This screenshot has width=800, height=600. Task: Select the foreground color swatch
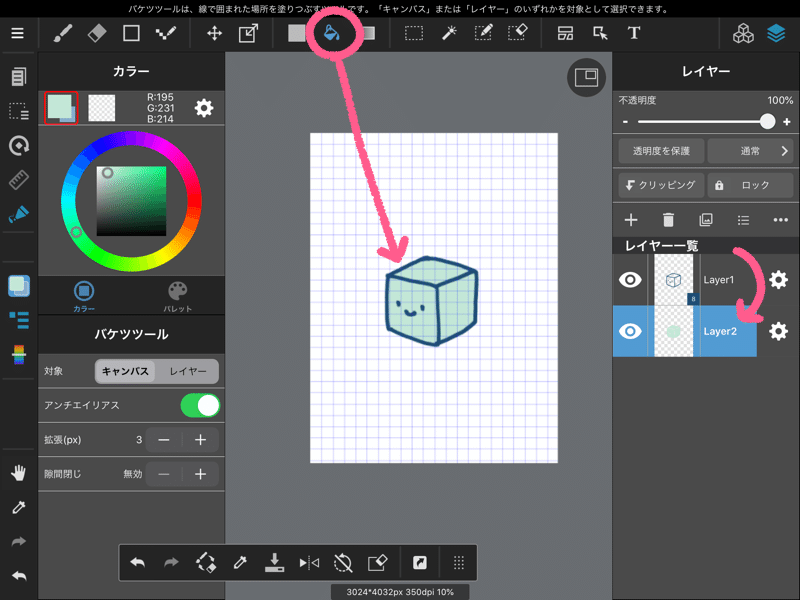59,106
